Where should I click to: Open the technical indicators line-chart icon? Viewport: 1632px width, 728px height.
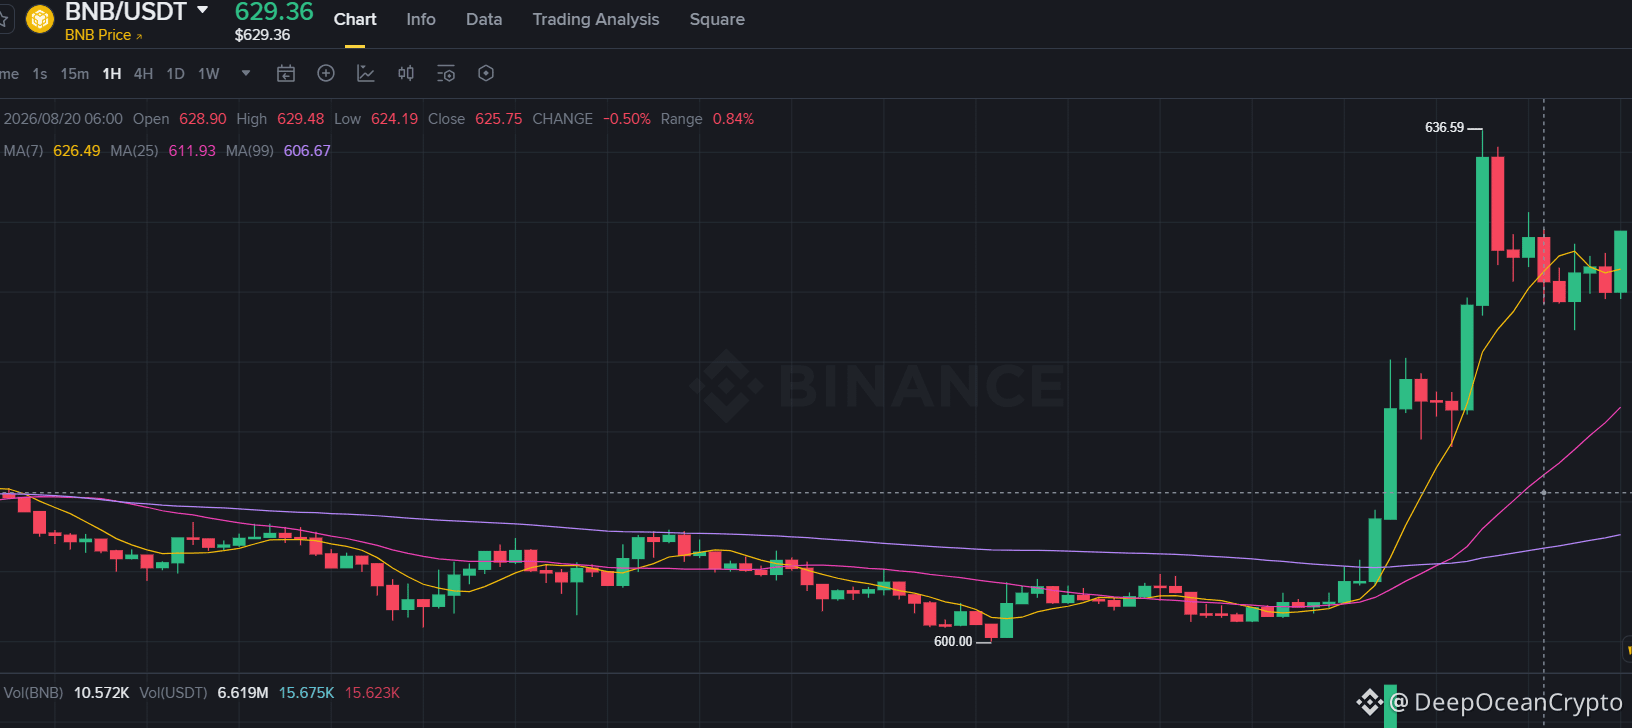coord(366,73)
